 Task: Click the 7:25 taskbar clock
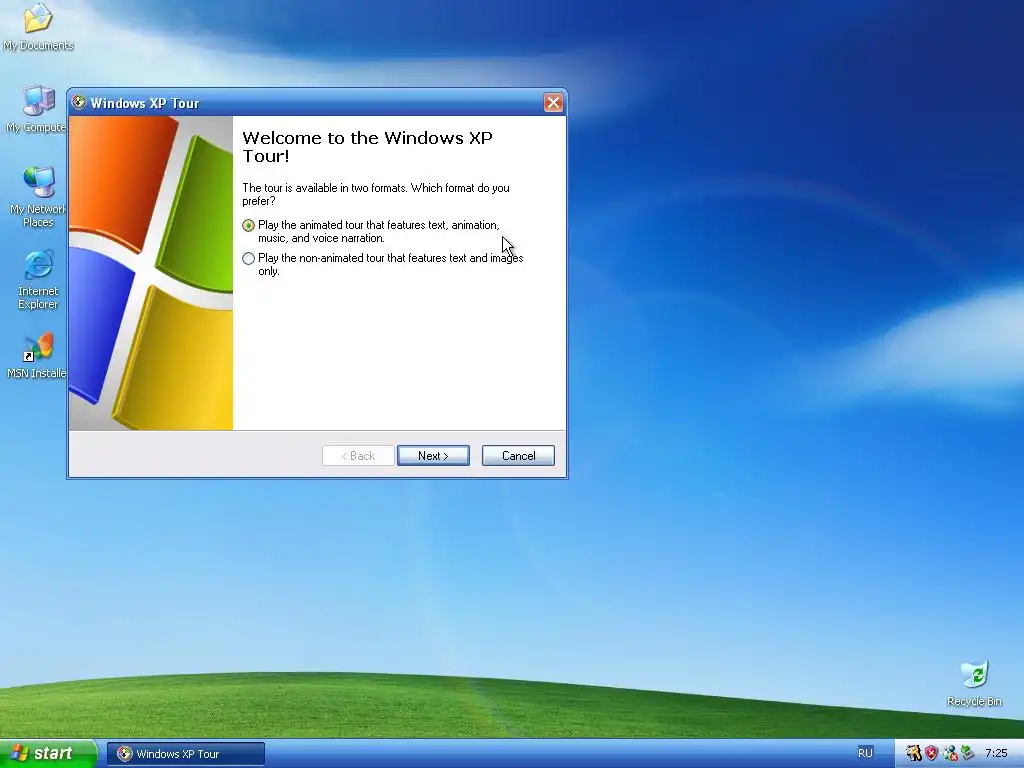click(996, 754)
